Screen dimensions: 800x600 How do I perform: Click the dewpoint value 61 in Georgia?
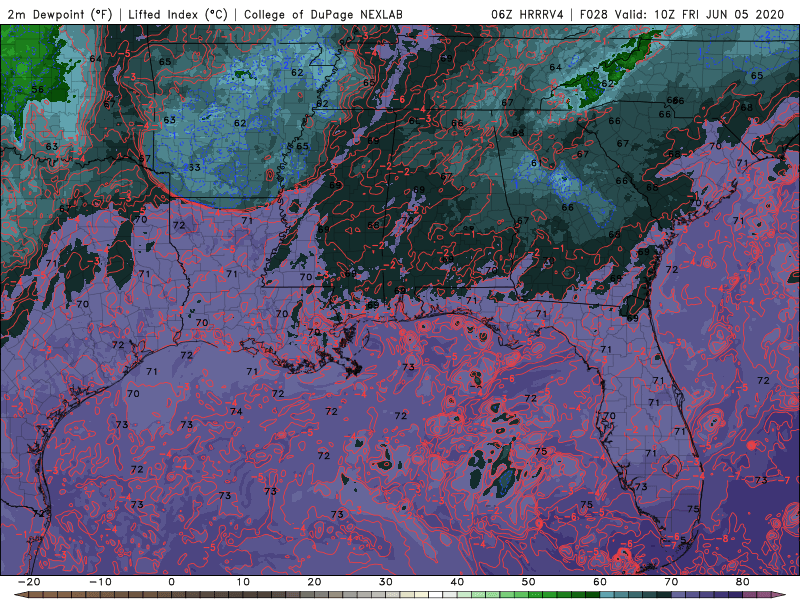point(536,163)
